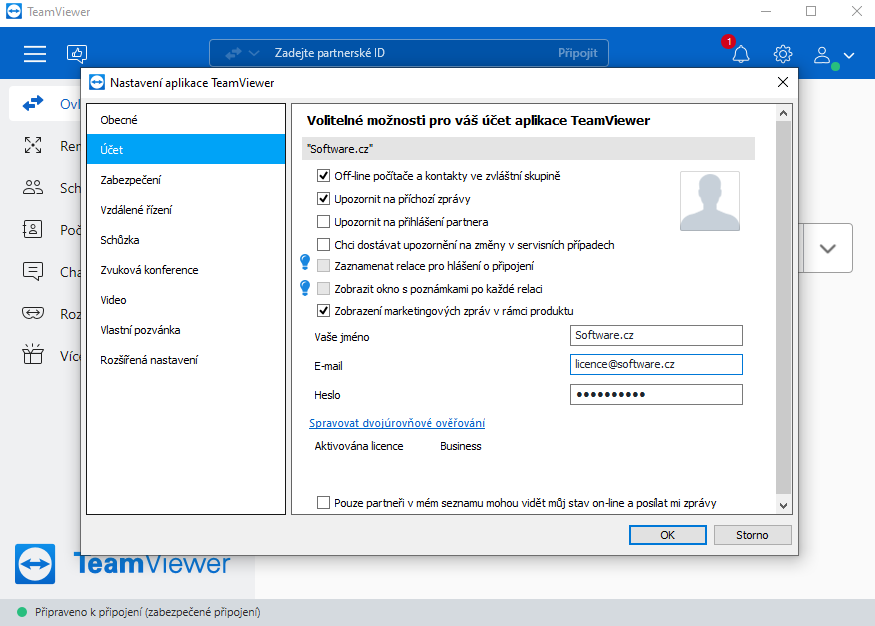Open the Schůzka (meeting) sidebar icon
Viewport: 875px width, 626px height.
coord(33,188)
